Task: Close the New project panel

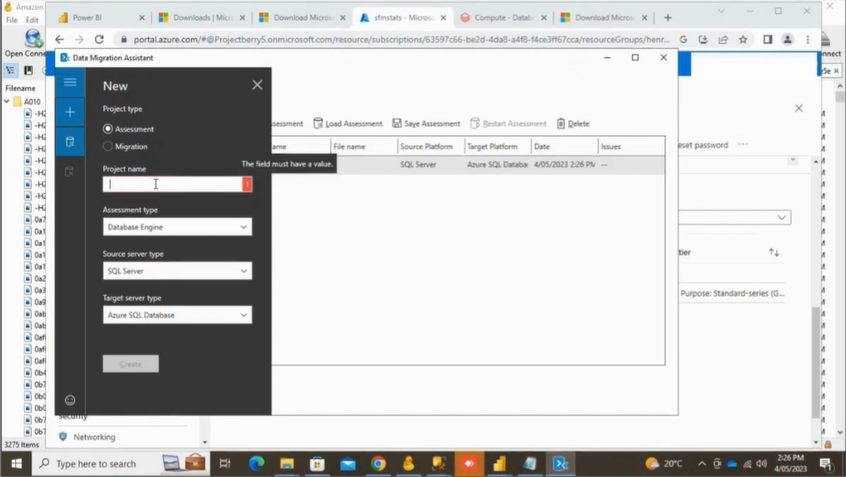Action: tap(257, 85)
